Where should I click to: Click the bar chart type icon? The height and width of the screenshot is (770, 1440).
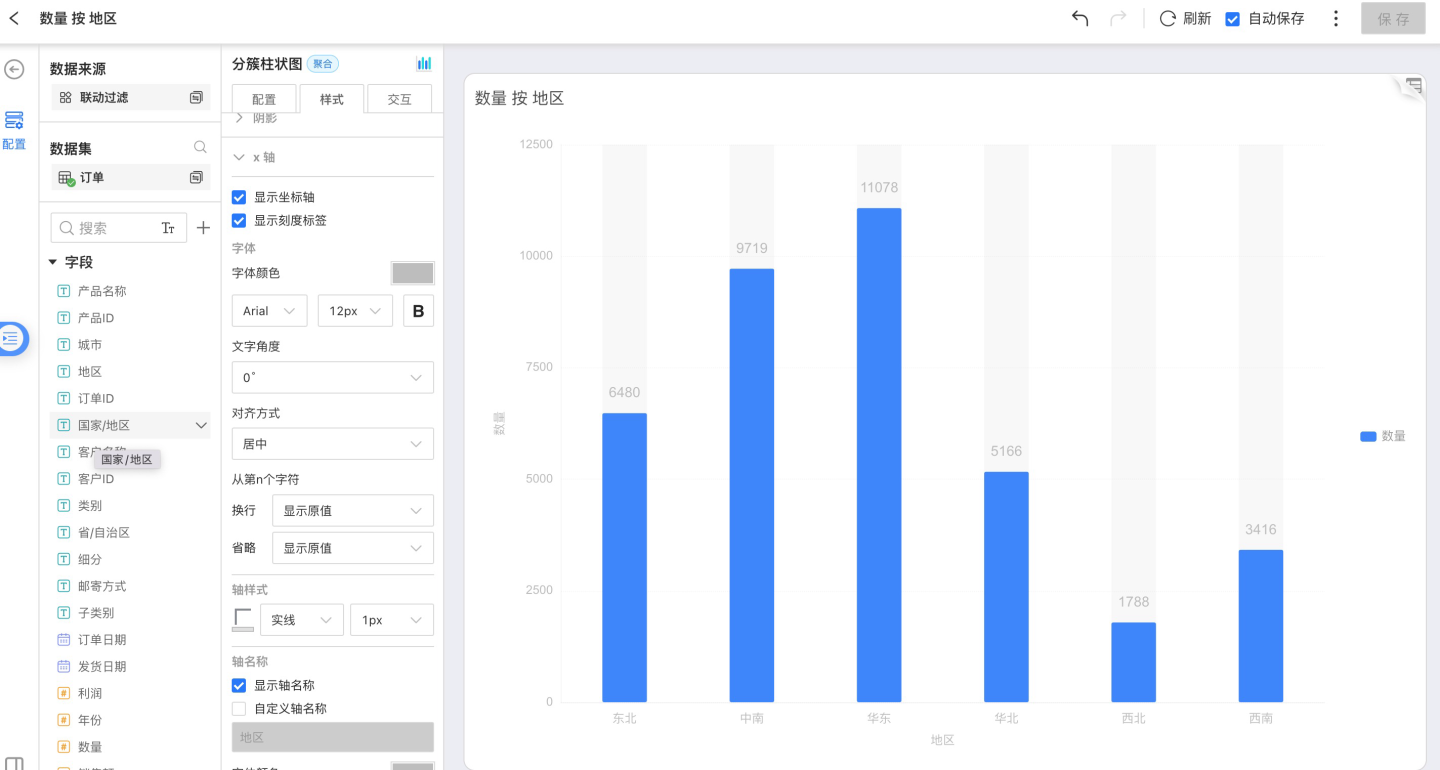click(424, 64)
